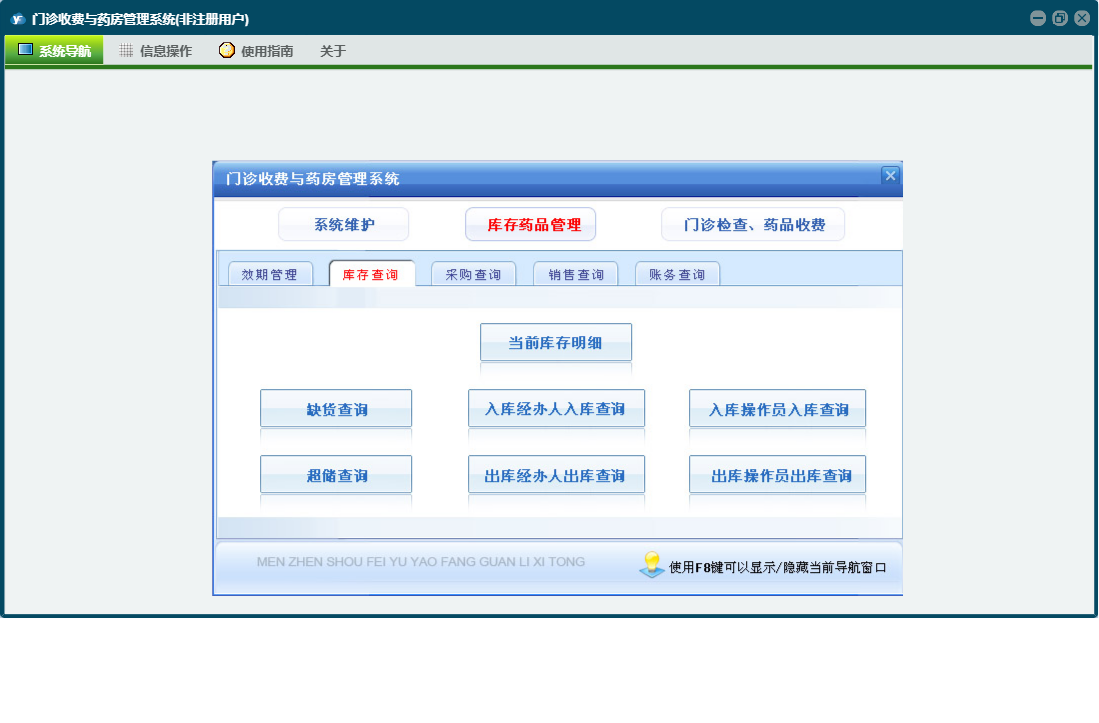
Task: Close the main application window
Action: [1081, 18]
